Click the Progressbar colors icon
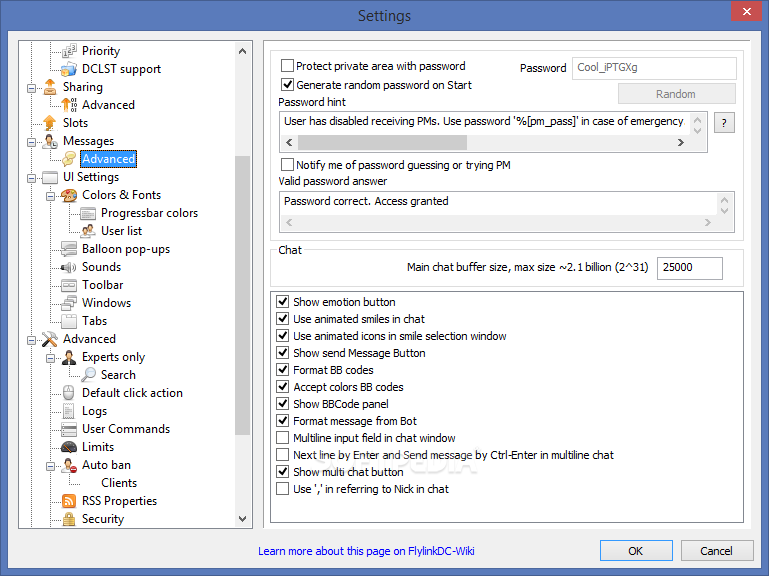This screenshot has height=576, width=769. [x=88, y=213]
